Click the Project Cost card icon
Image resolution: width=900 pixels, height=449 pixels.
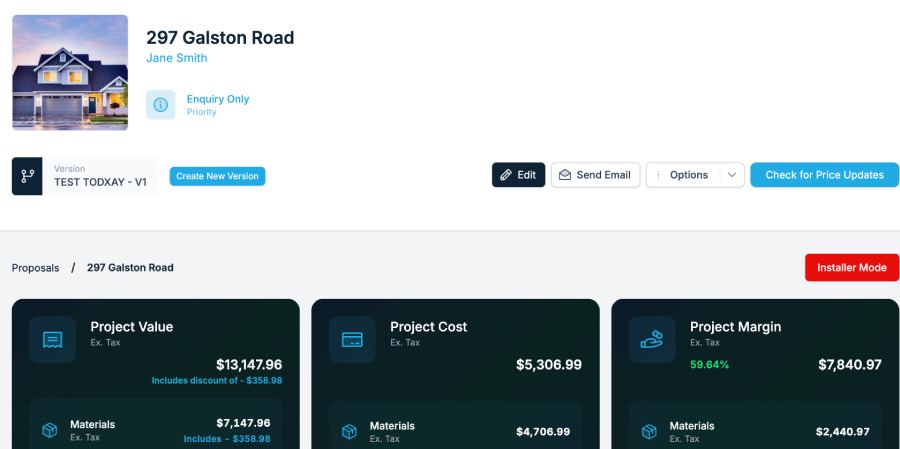coord(352,340)
